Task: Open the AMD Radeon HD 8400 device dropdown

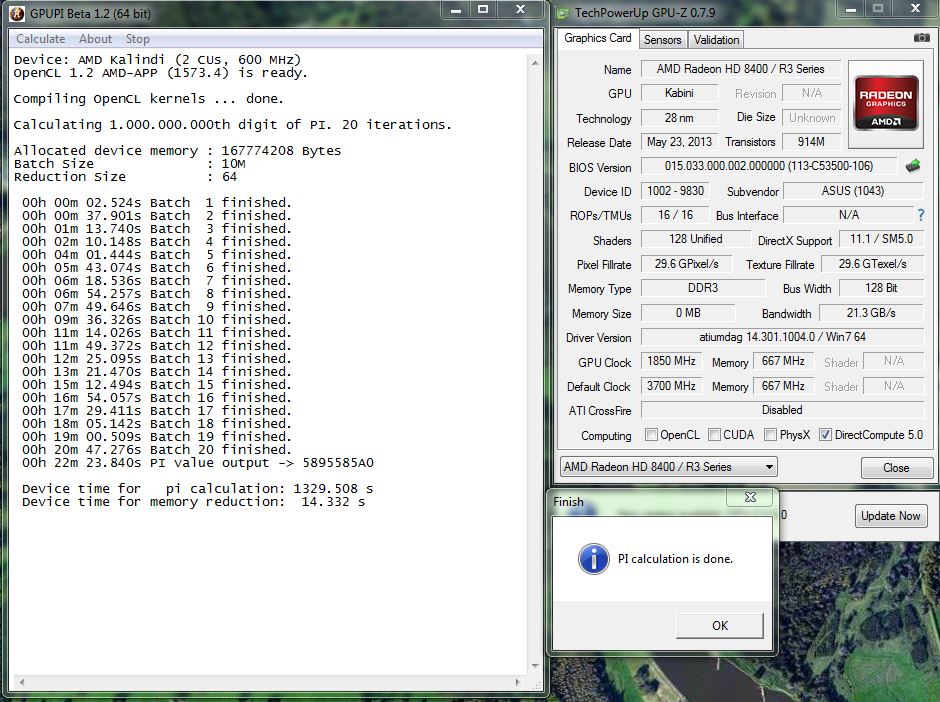Action: click(x=668, y=466)
